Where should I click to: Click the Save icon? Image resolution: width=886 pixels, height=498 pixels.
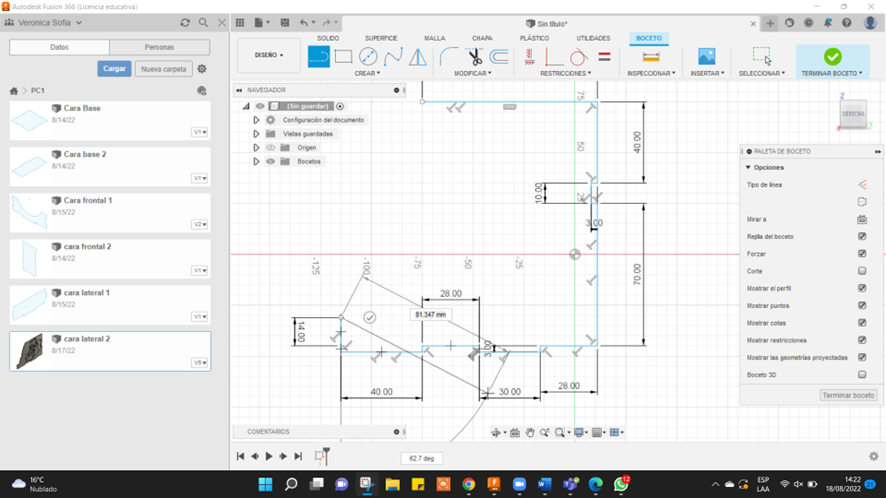pos(285,23)
